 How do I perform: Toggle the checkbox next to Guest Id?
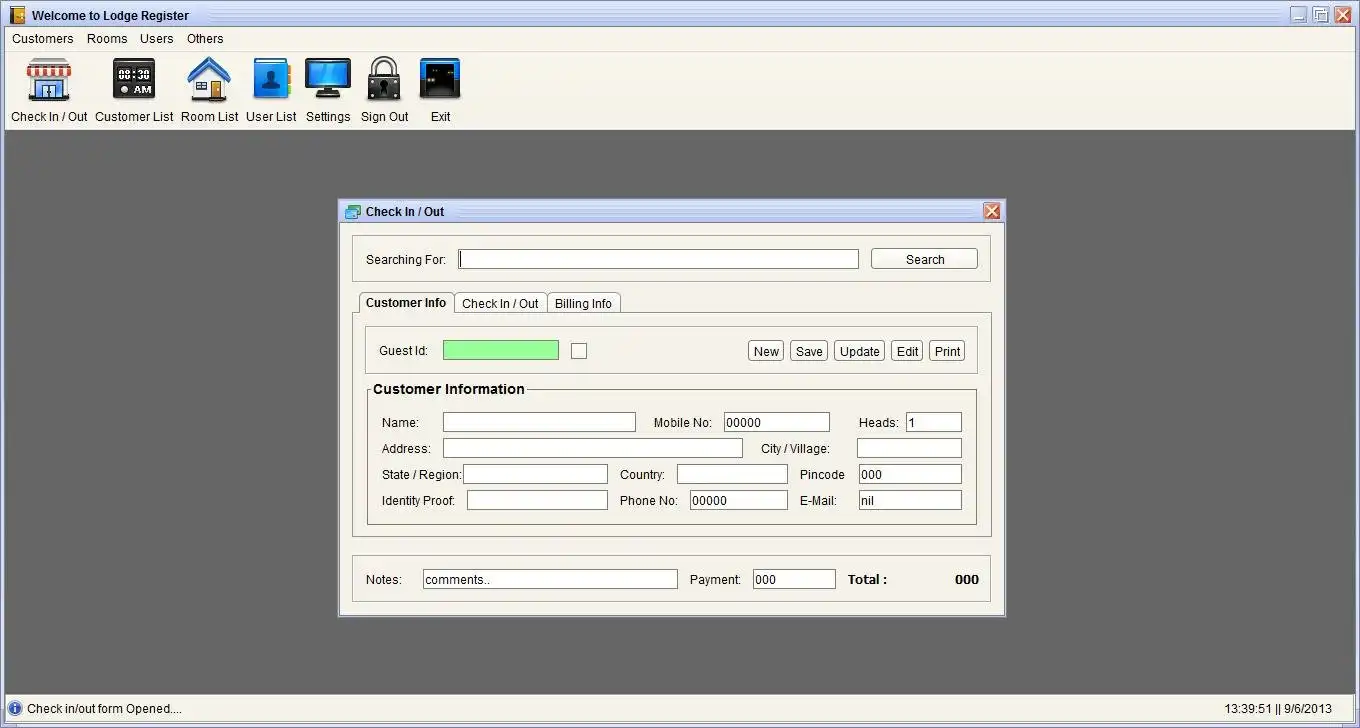[x=579, y=351]
